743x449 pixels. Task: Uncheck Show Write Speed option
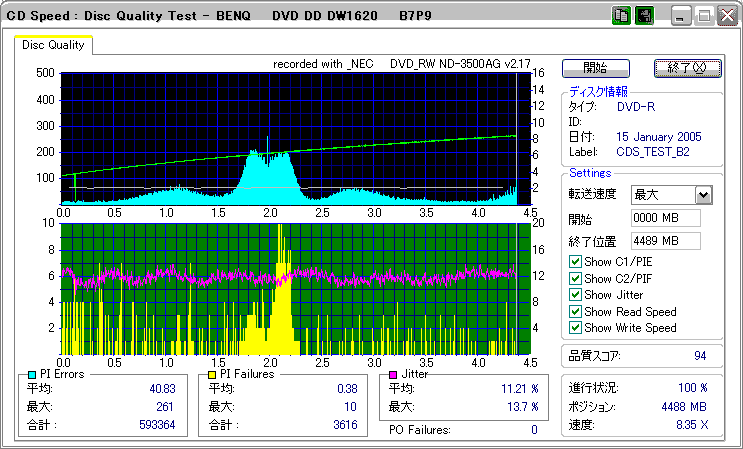pos(574,328)
